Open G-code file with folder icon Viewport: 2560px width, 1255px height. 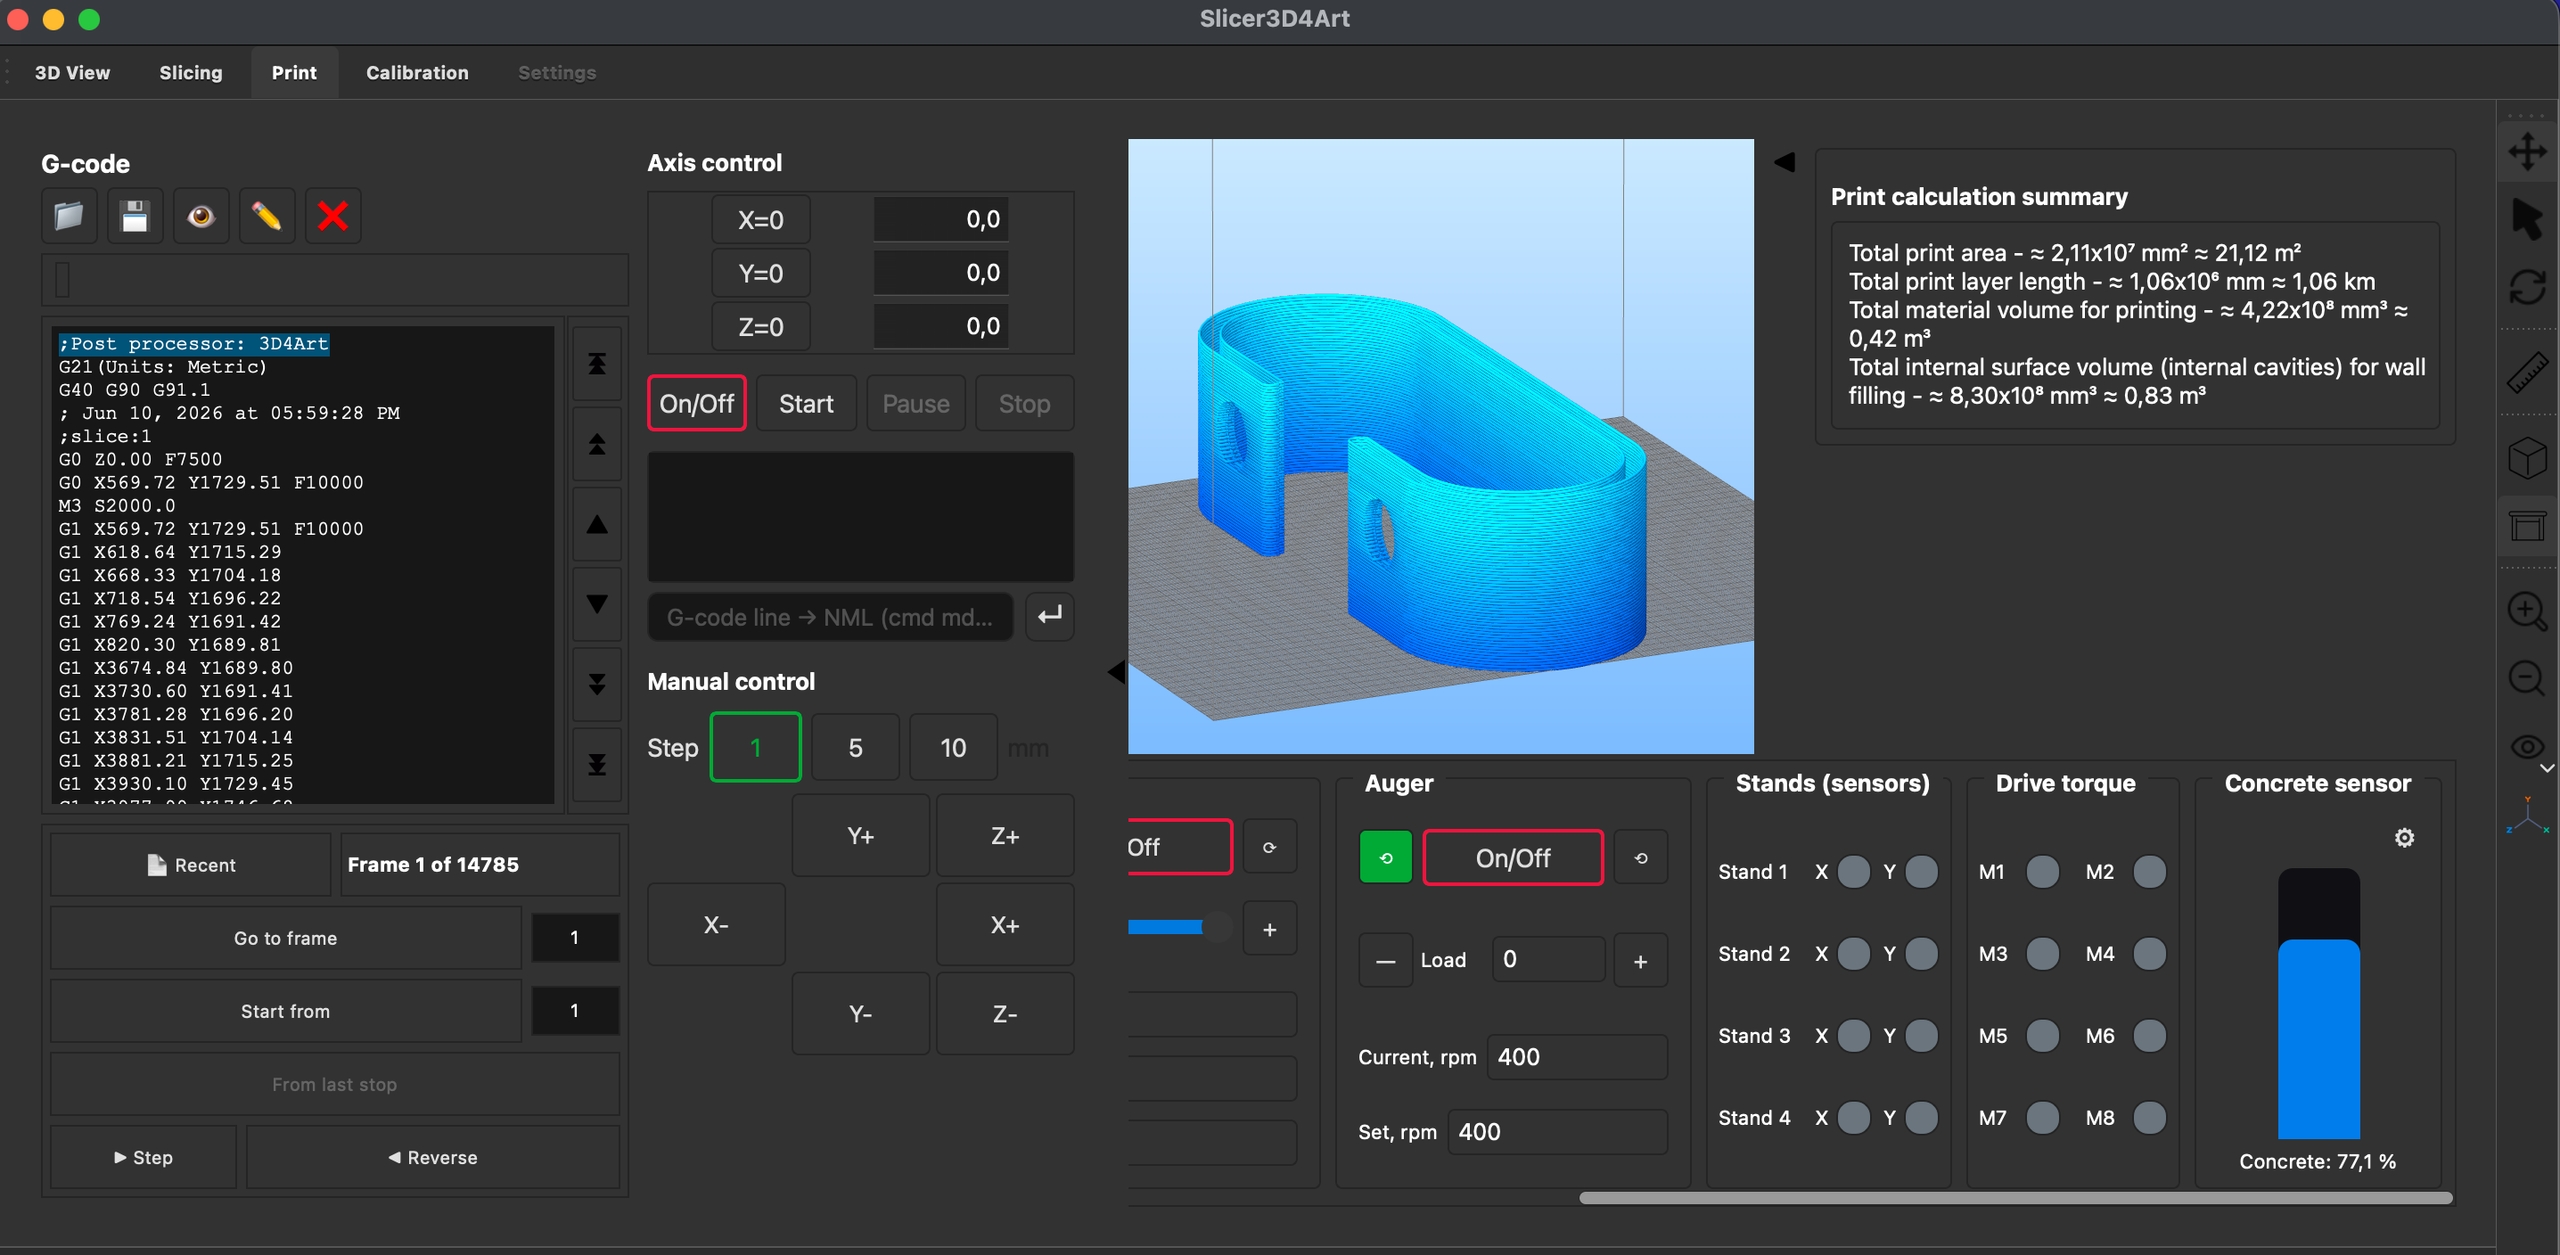tap(69, 216)
